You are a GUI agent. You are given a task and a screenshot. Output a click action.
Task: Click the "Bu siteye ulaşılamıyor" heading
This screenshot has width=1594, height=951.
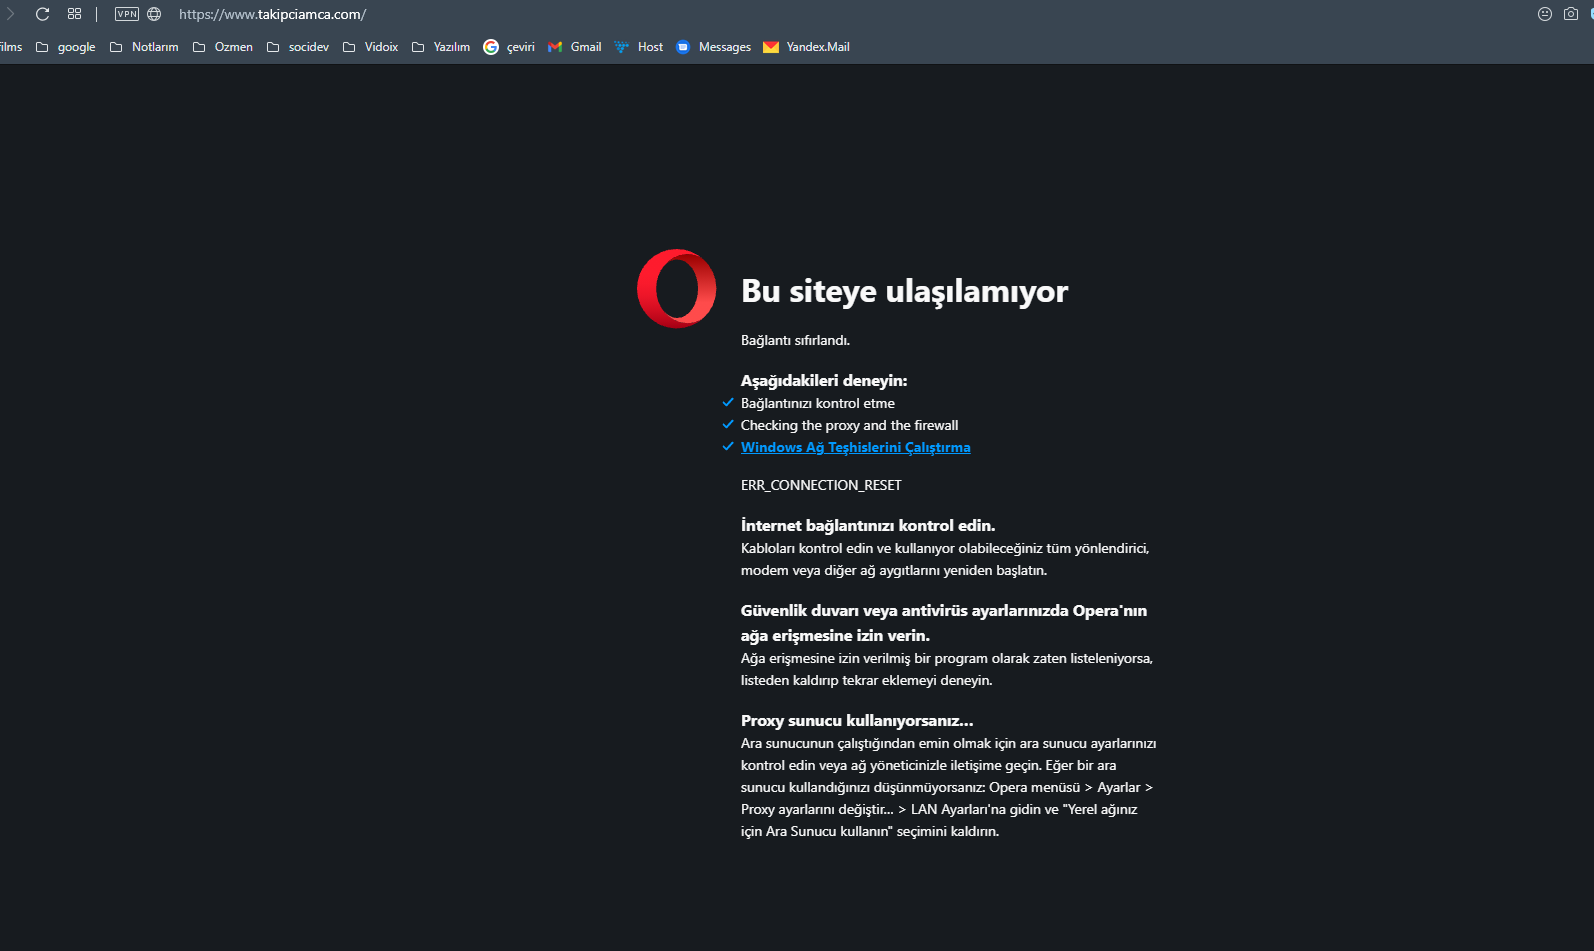click(x=904, y=291)
